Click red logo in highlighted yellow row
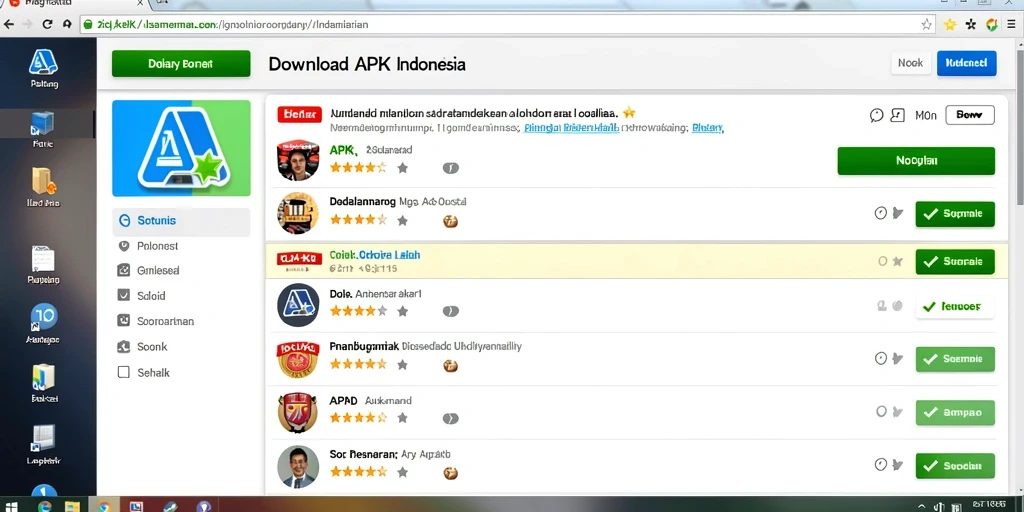This screenshot has width=1024, height=512. (300, 261)
